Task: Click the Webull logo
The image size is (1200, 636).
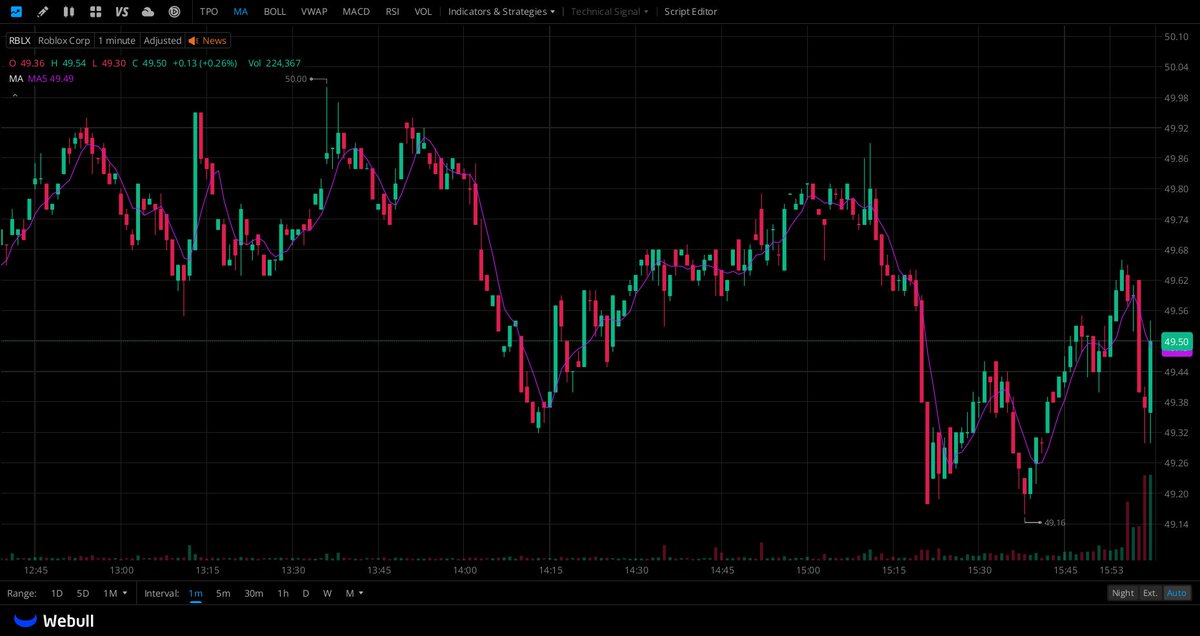Action: 53,621
